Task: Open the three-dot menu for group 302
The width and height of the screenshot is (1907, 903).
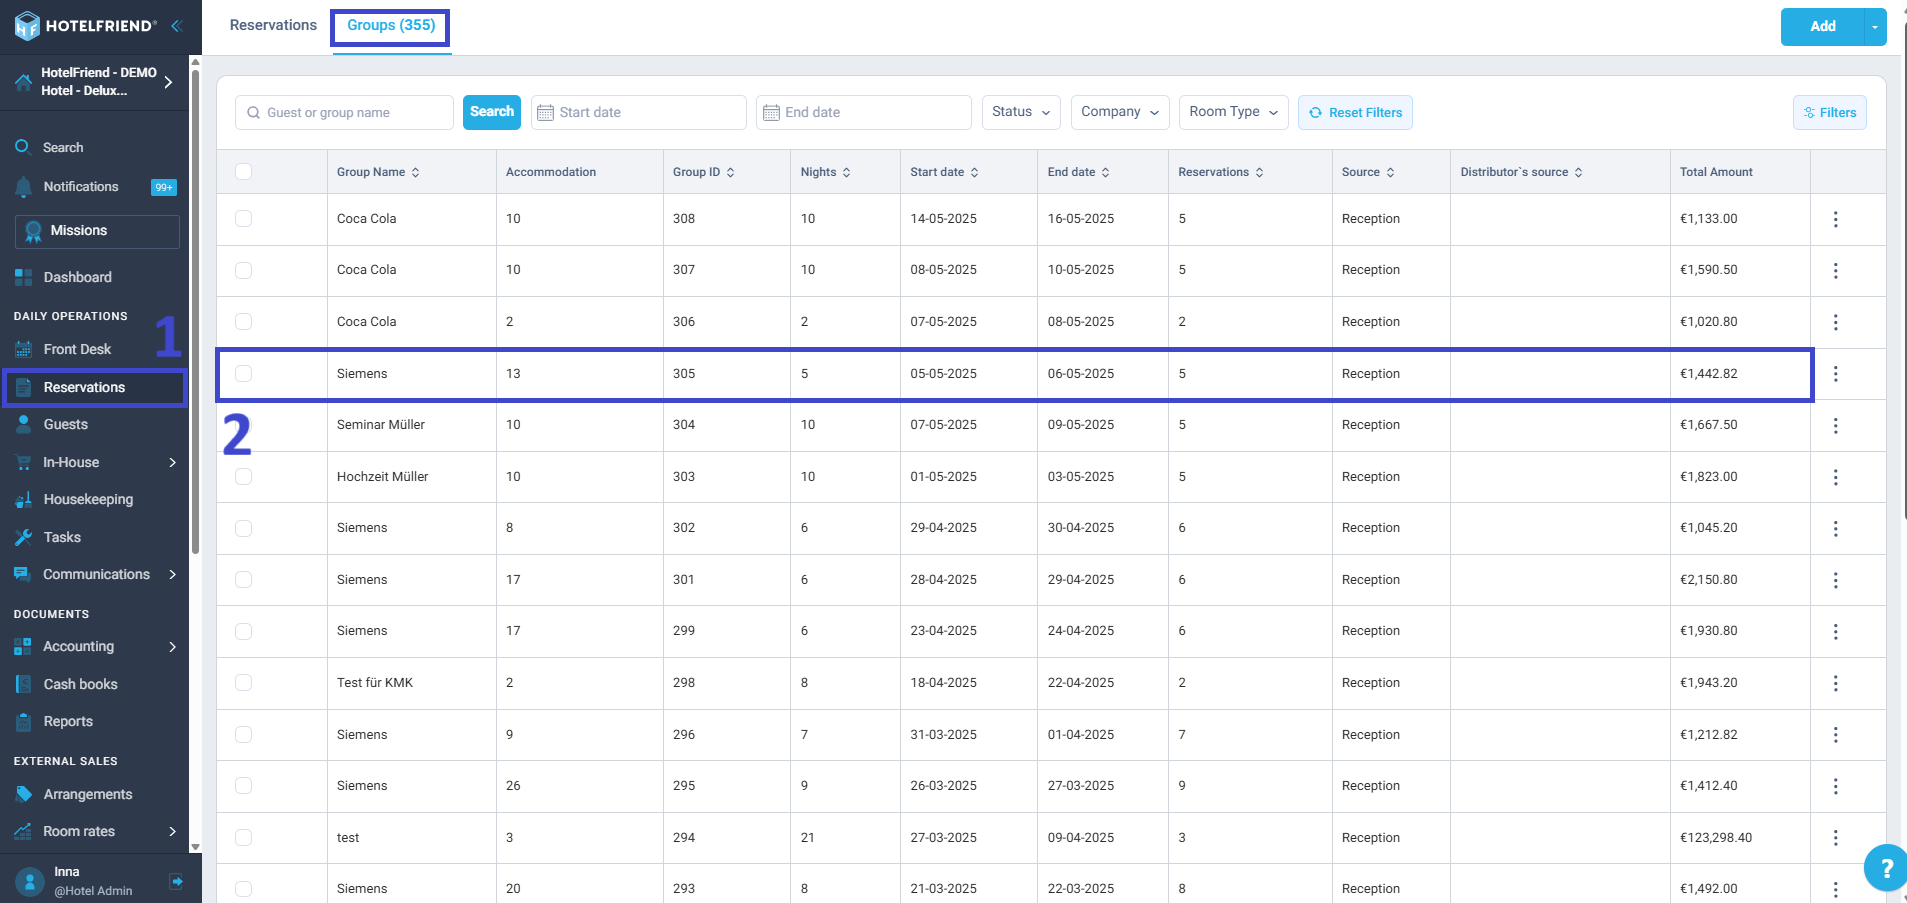Action: [1835, 529]
